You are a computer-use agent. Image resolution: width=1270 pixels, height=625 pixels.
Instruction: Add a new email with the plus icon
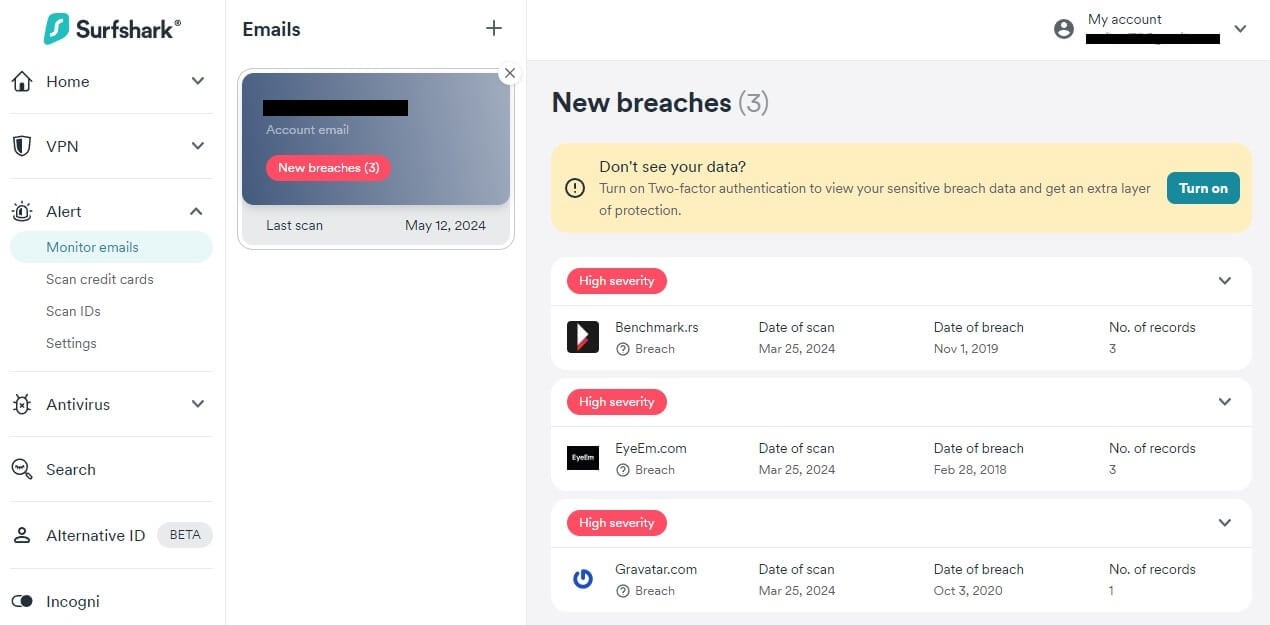[x=493, y=28]
